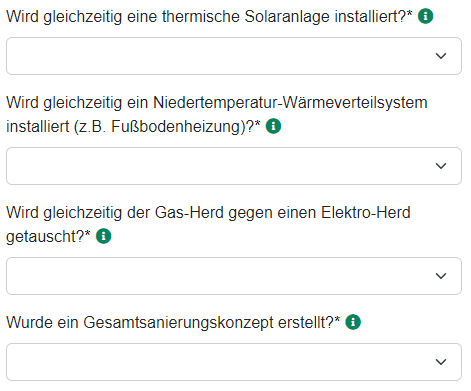Viewport: 471px width, 391px height.
Task: Click info icon beside Gesamtsanierungskonzept question
Action: coord(353,322)
